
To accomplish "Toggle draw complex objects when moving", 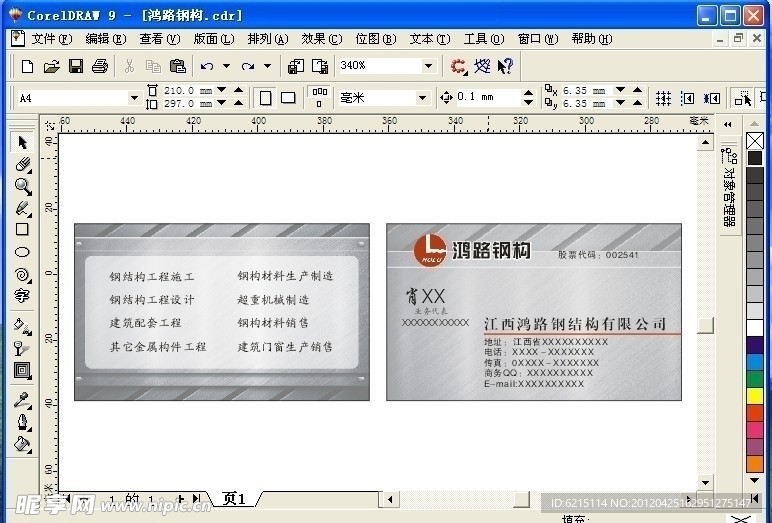I will [742, 98].
